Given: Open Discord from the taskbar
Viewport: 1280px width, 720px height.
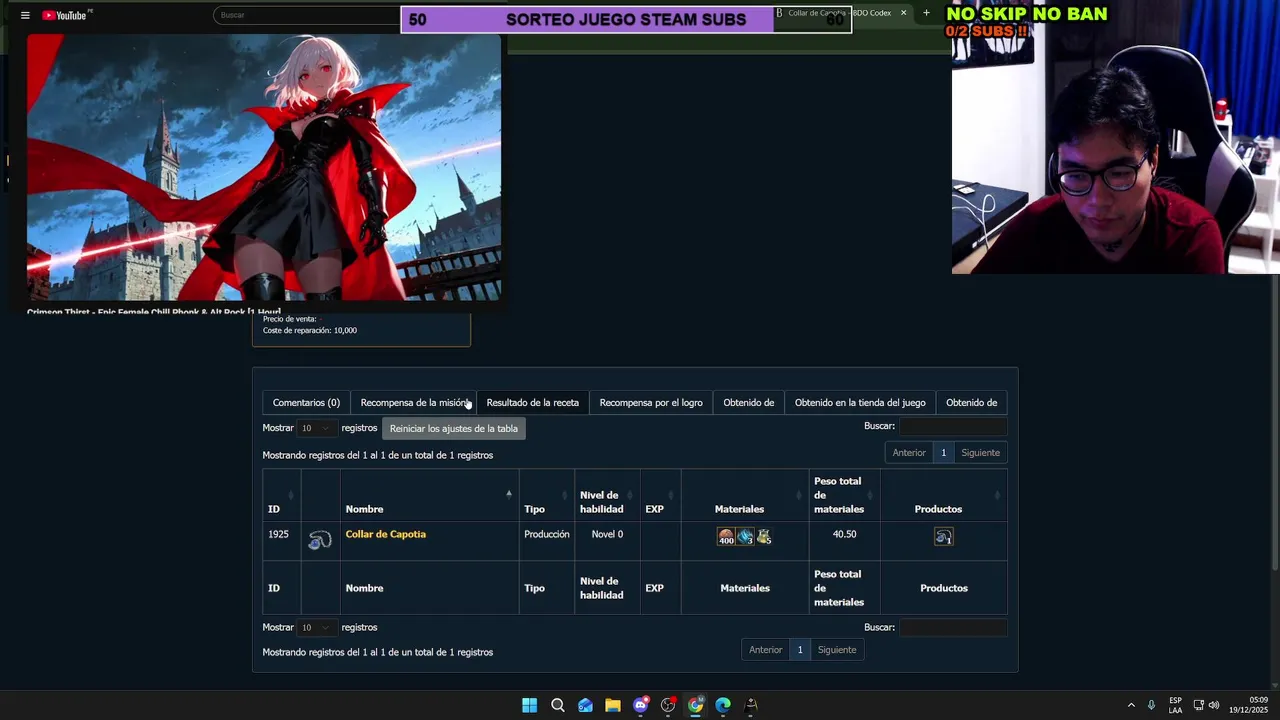Looking at the screenshot, I should pos(641,705).
